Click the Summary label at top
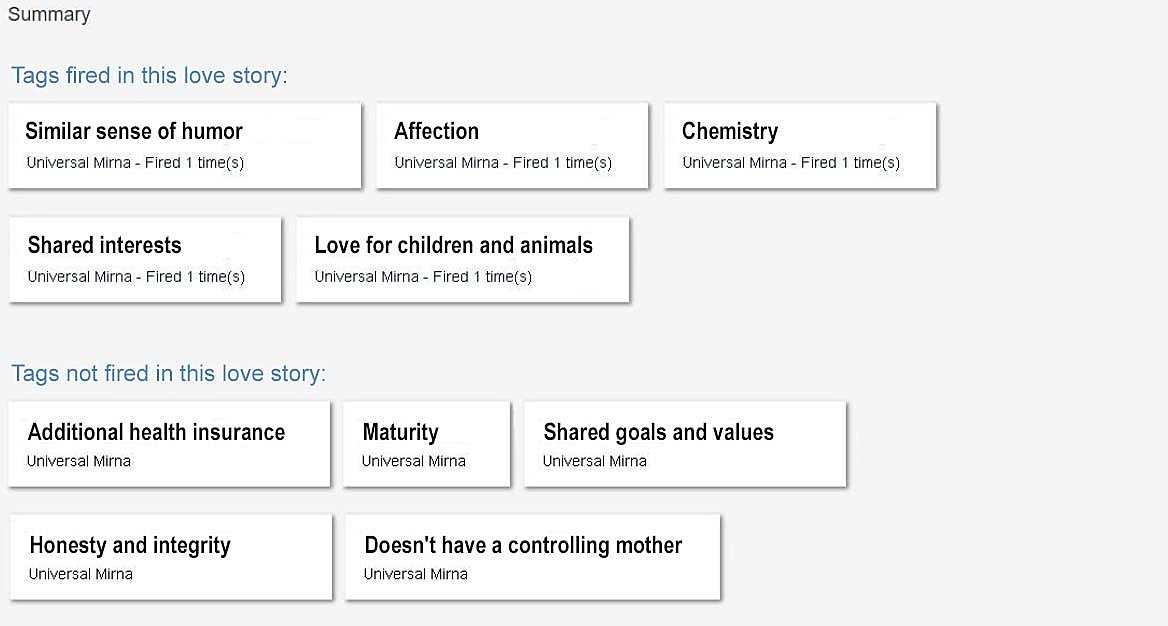This screenshot has width=1168, height=626. [x=49, y=15]
